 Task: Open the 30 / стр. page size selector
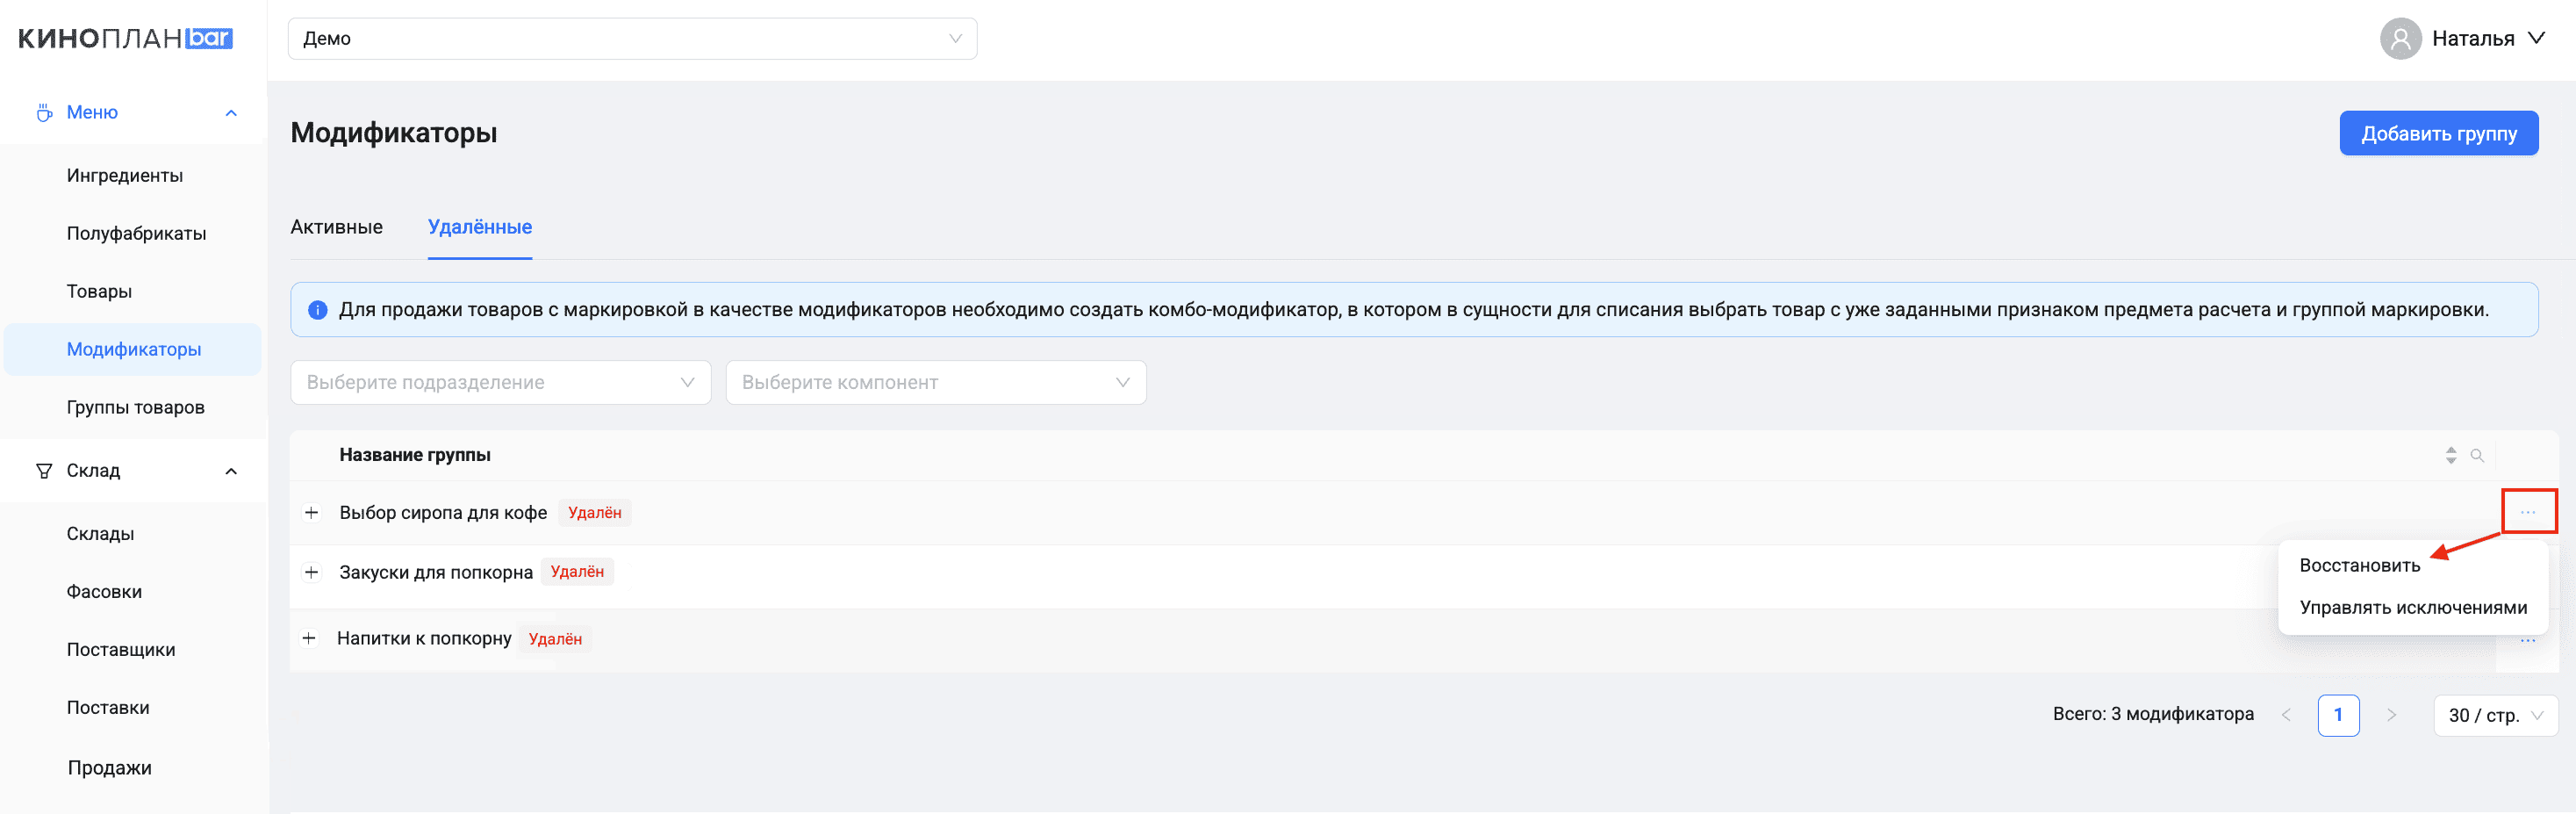2494,716
